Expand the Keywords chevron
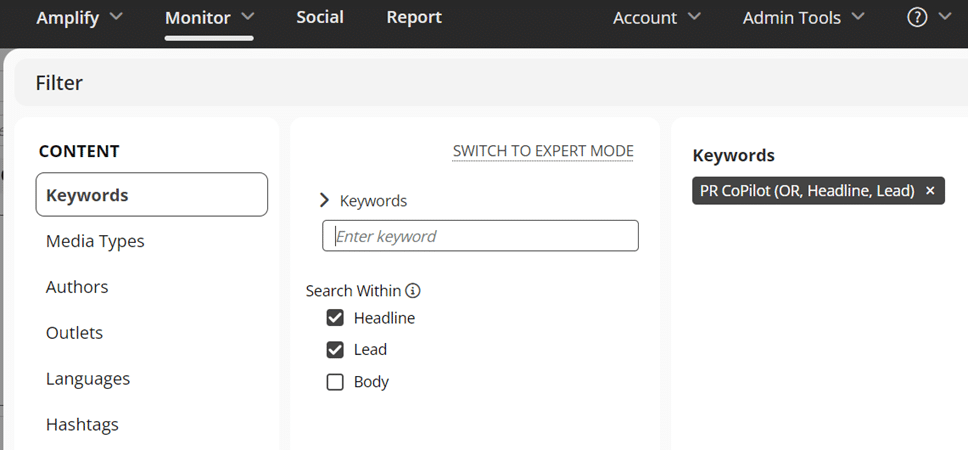Viewport: 968px width, 450px height. pyautogui.click(x=324, y=200)
